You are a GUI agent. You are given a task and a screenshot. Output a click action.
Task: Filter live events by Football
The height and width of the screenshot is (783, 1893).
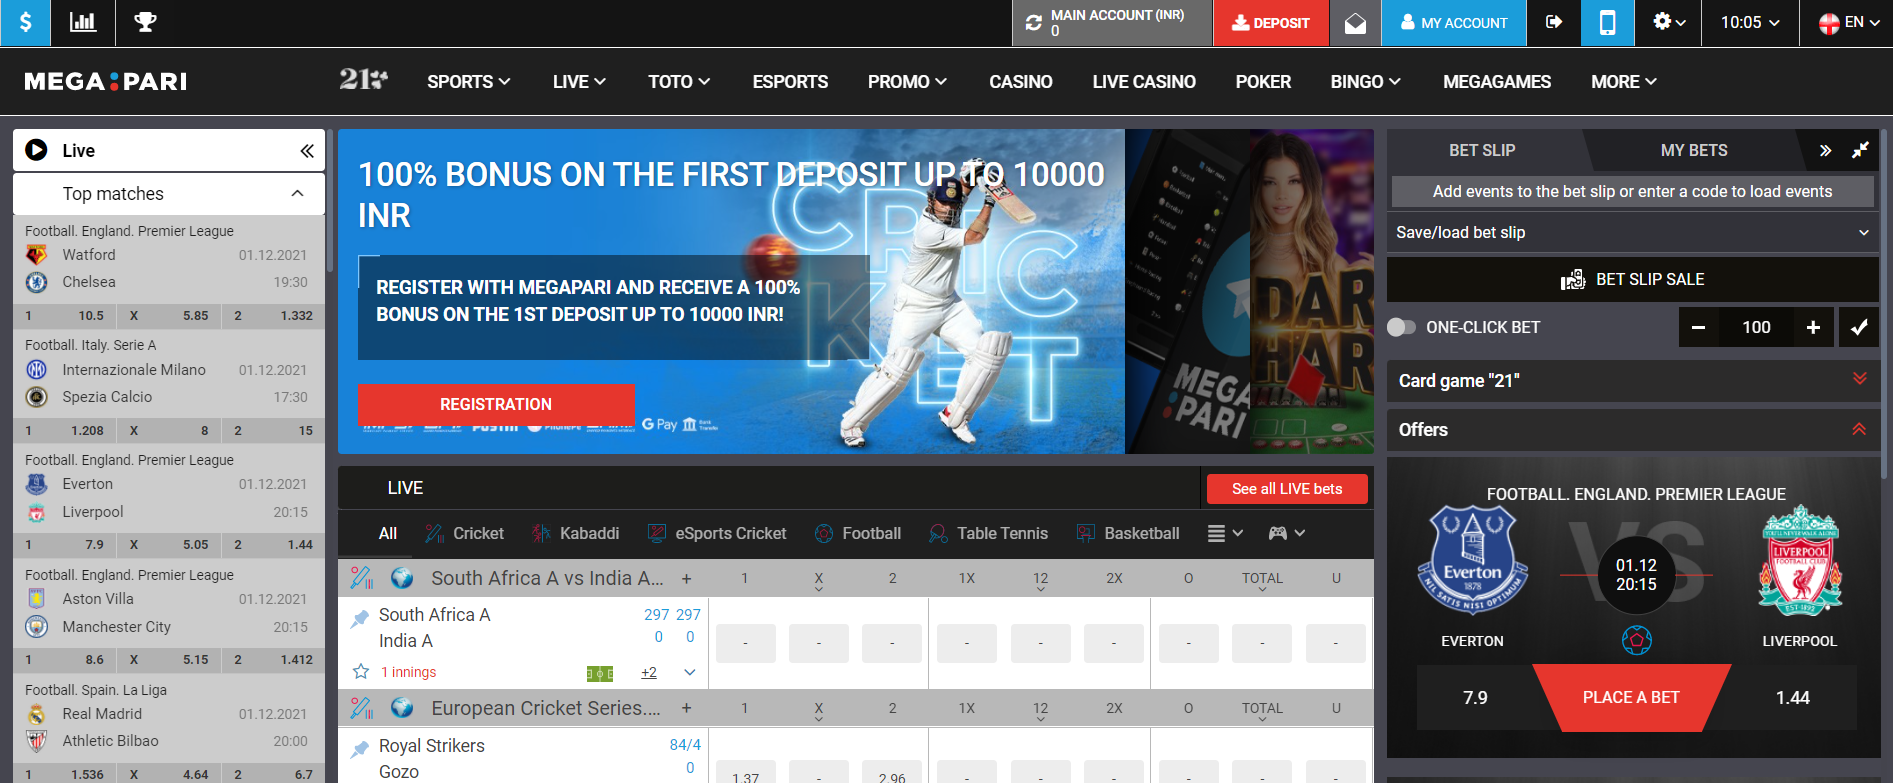coord(858,534)
